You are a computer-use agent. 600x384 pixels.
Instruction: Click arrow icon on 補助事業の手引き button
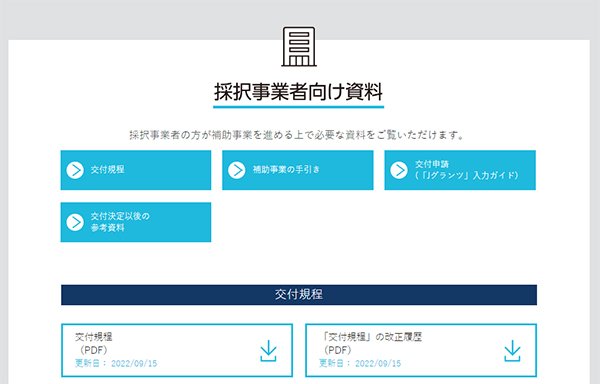[237, 170]
